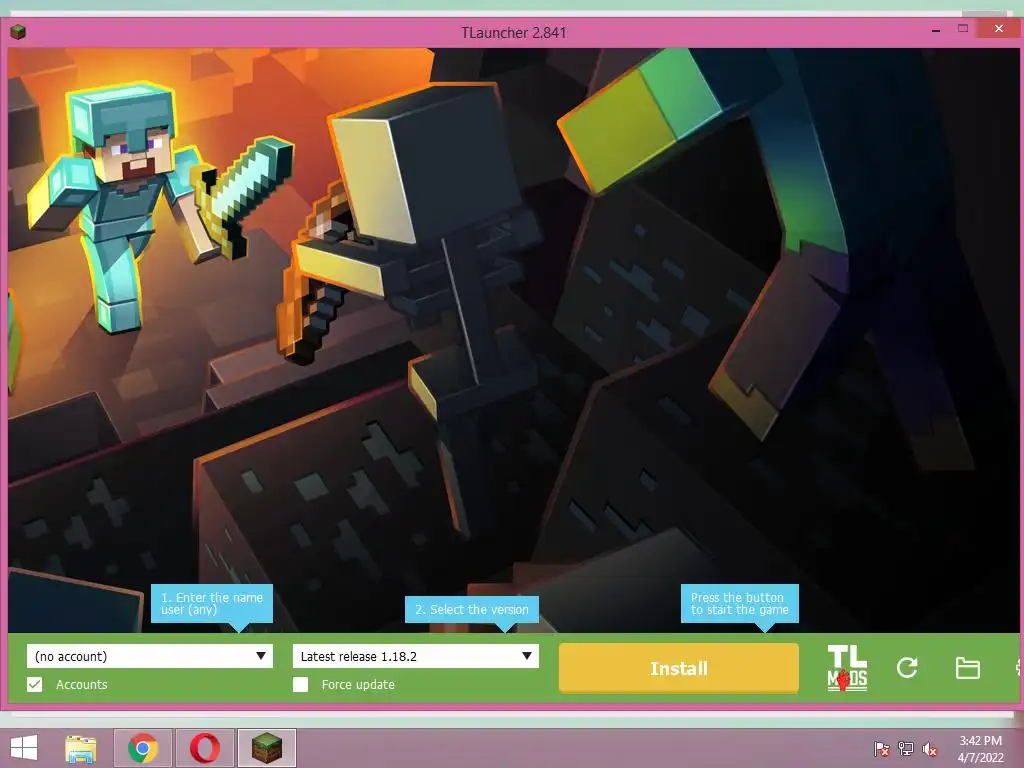Screen dimensions: 1024x768
Task: Click the muted volume tray icon
Action: click(x=930, y=749)
